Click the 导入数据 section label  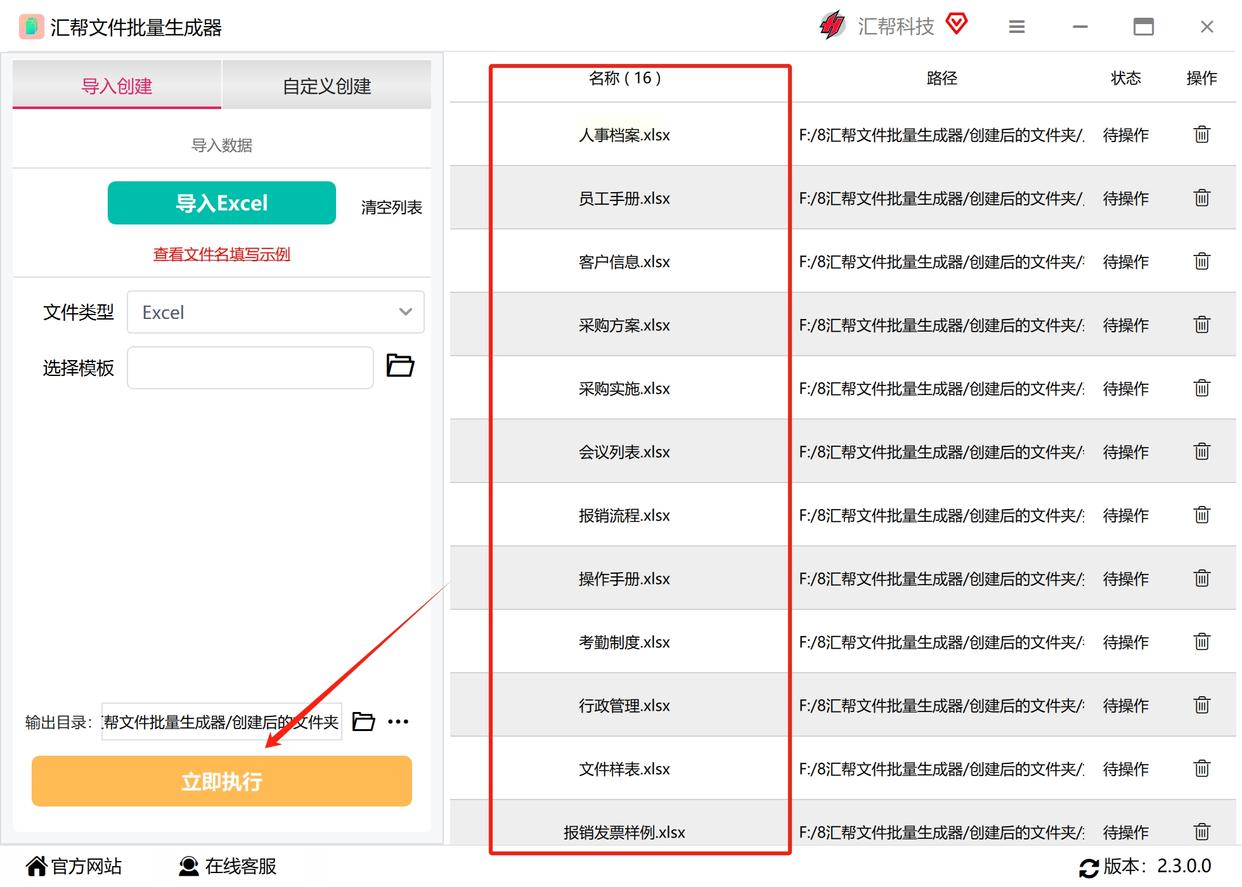pyautogui.click(x=222, y=145)
